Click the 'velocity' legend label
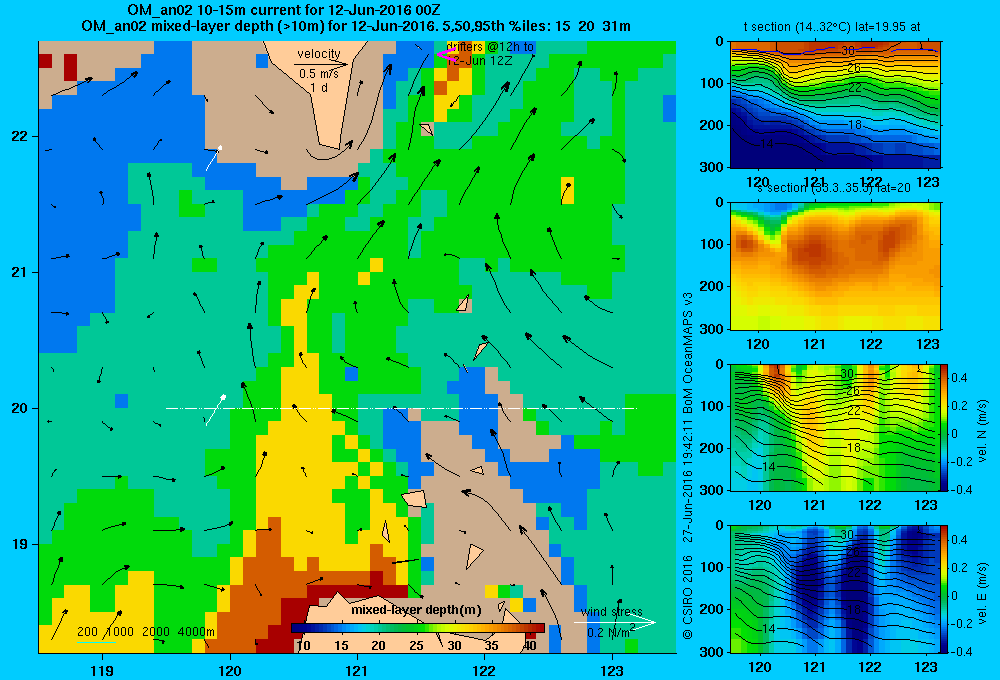1000x680 pixels. click(x=319, y=54)
